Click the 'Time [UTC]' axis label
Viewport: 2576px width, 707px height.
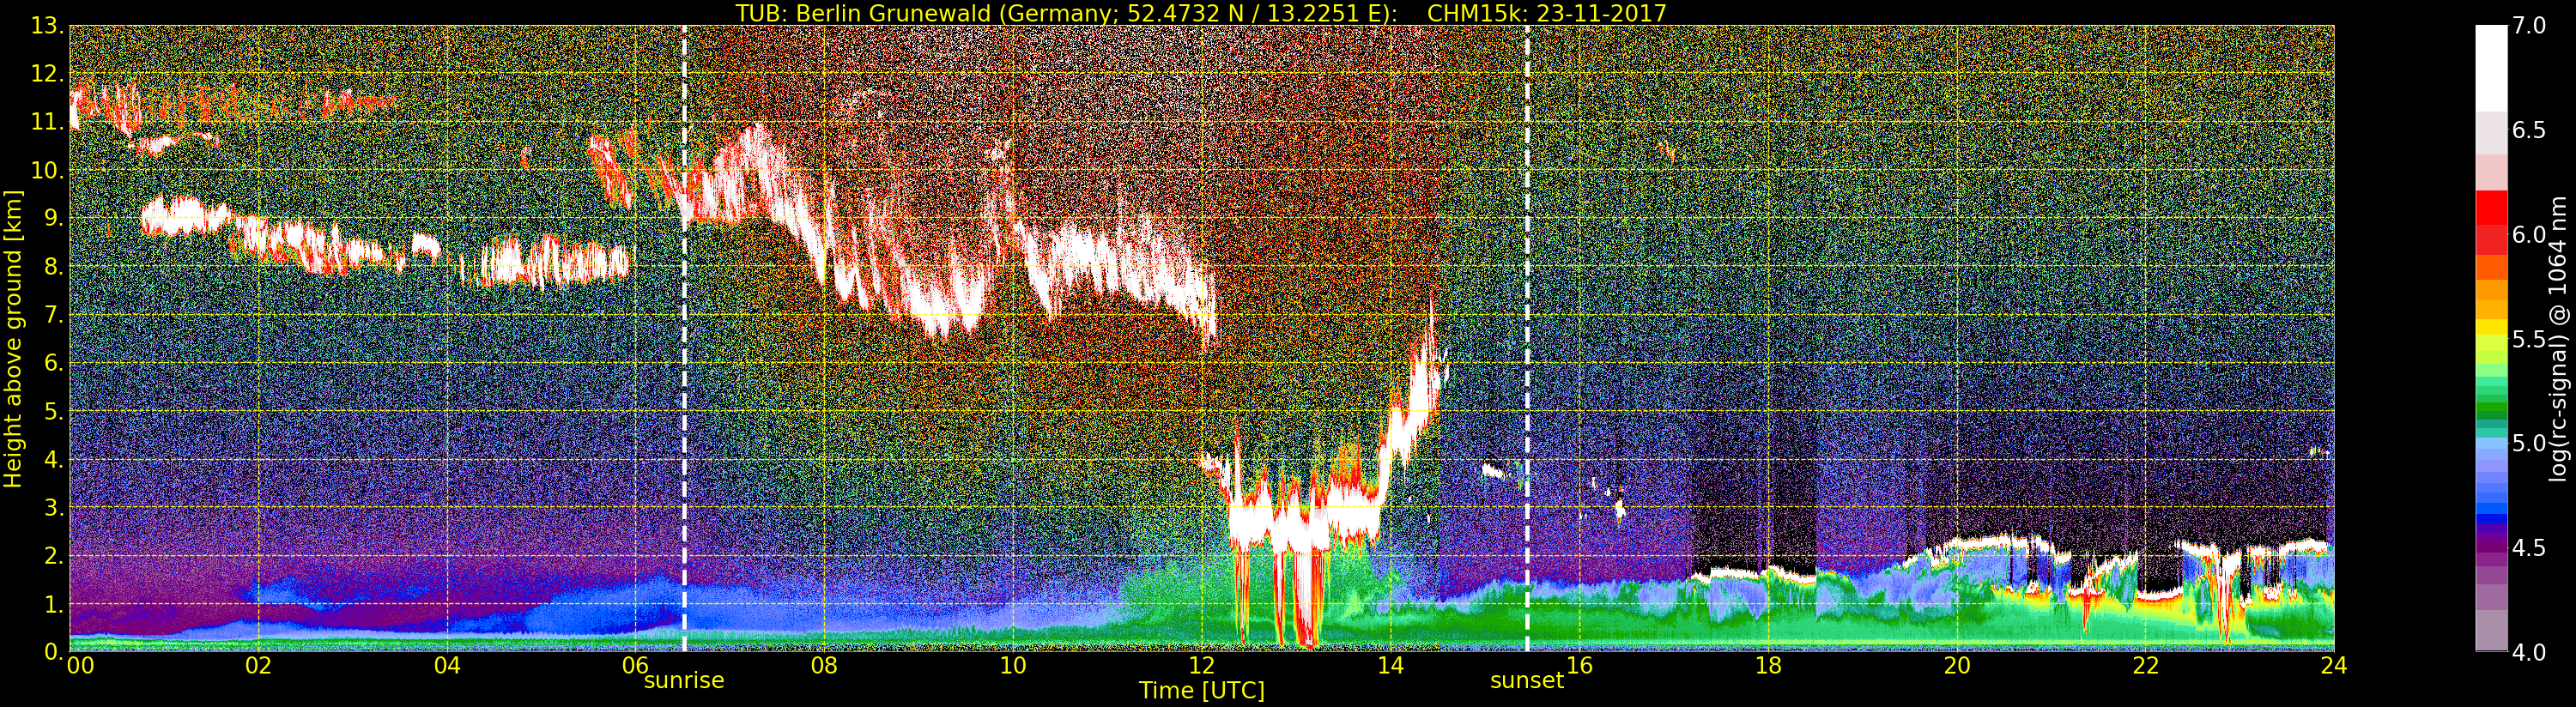[1202, 690]
